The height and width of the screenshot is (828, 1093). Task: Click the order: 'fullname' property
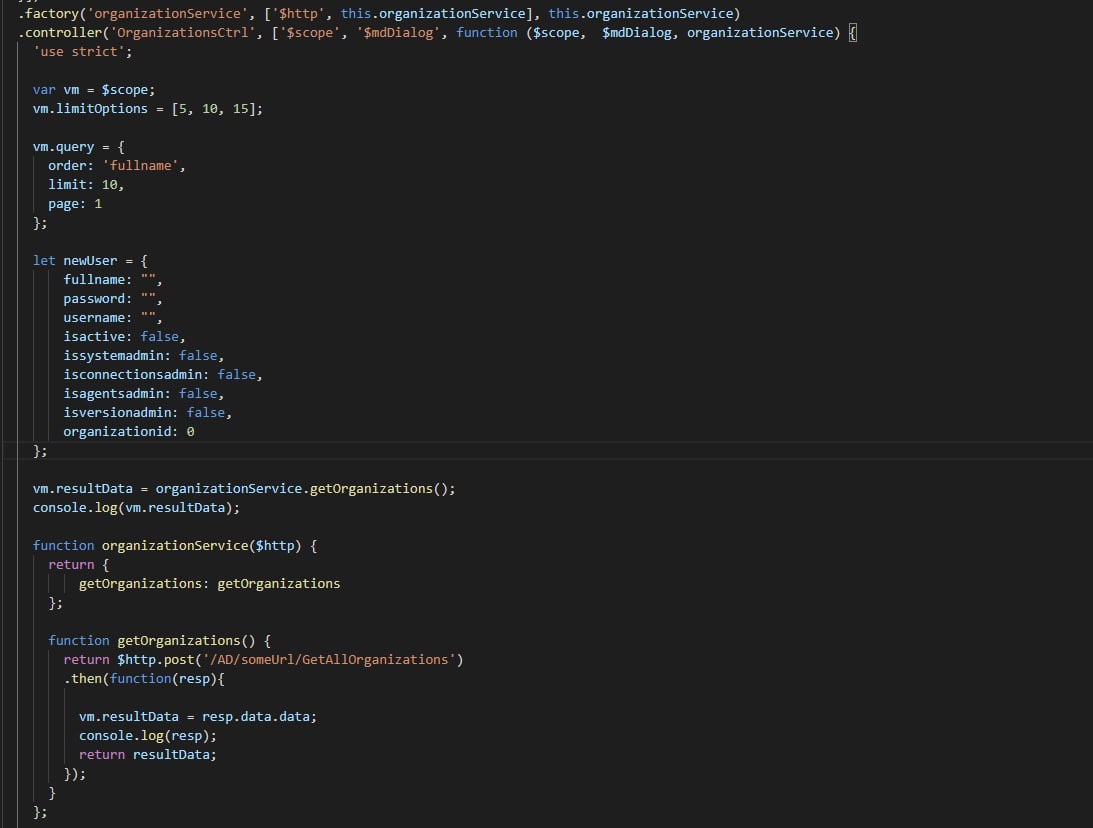pos(116,166)
